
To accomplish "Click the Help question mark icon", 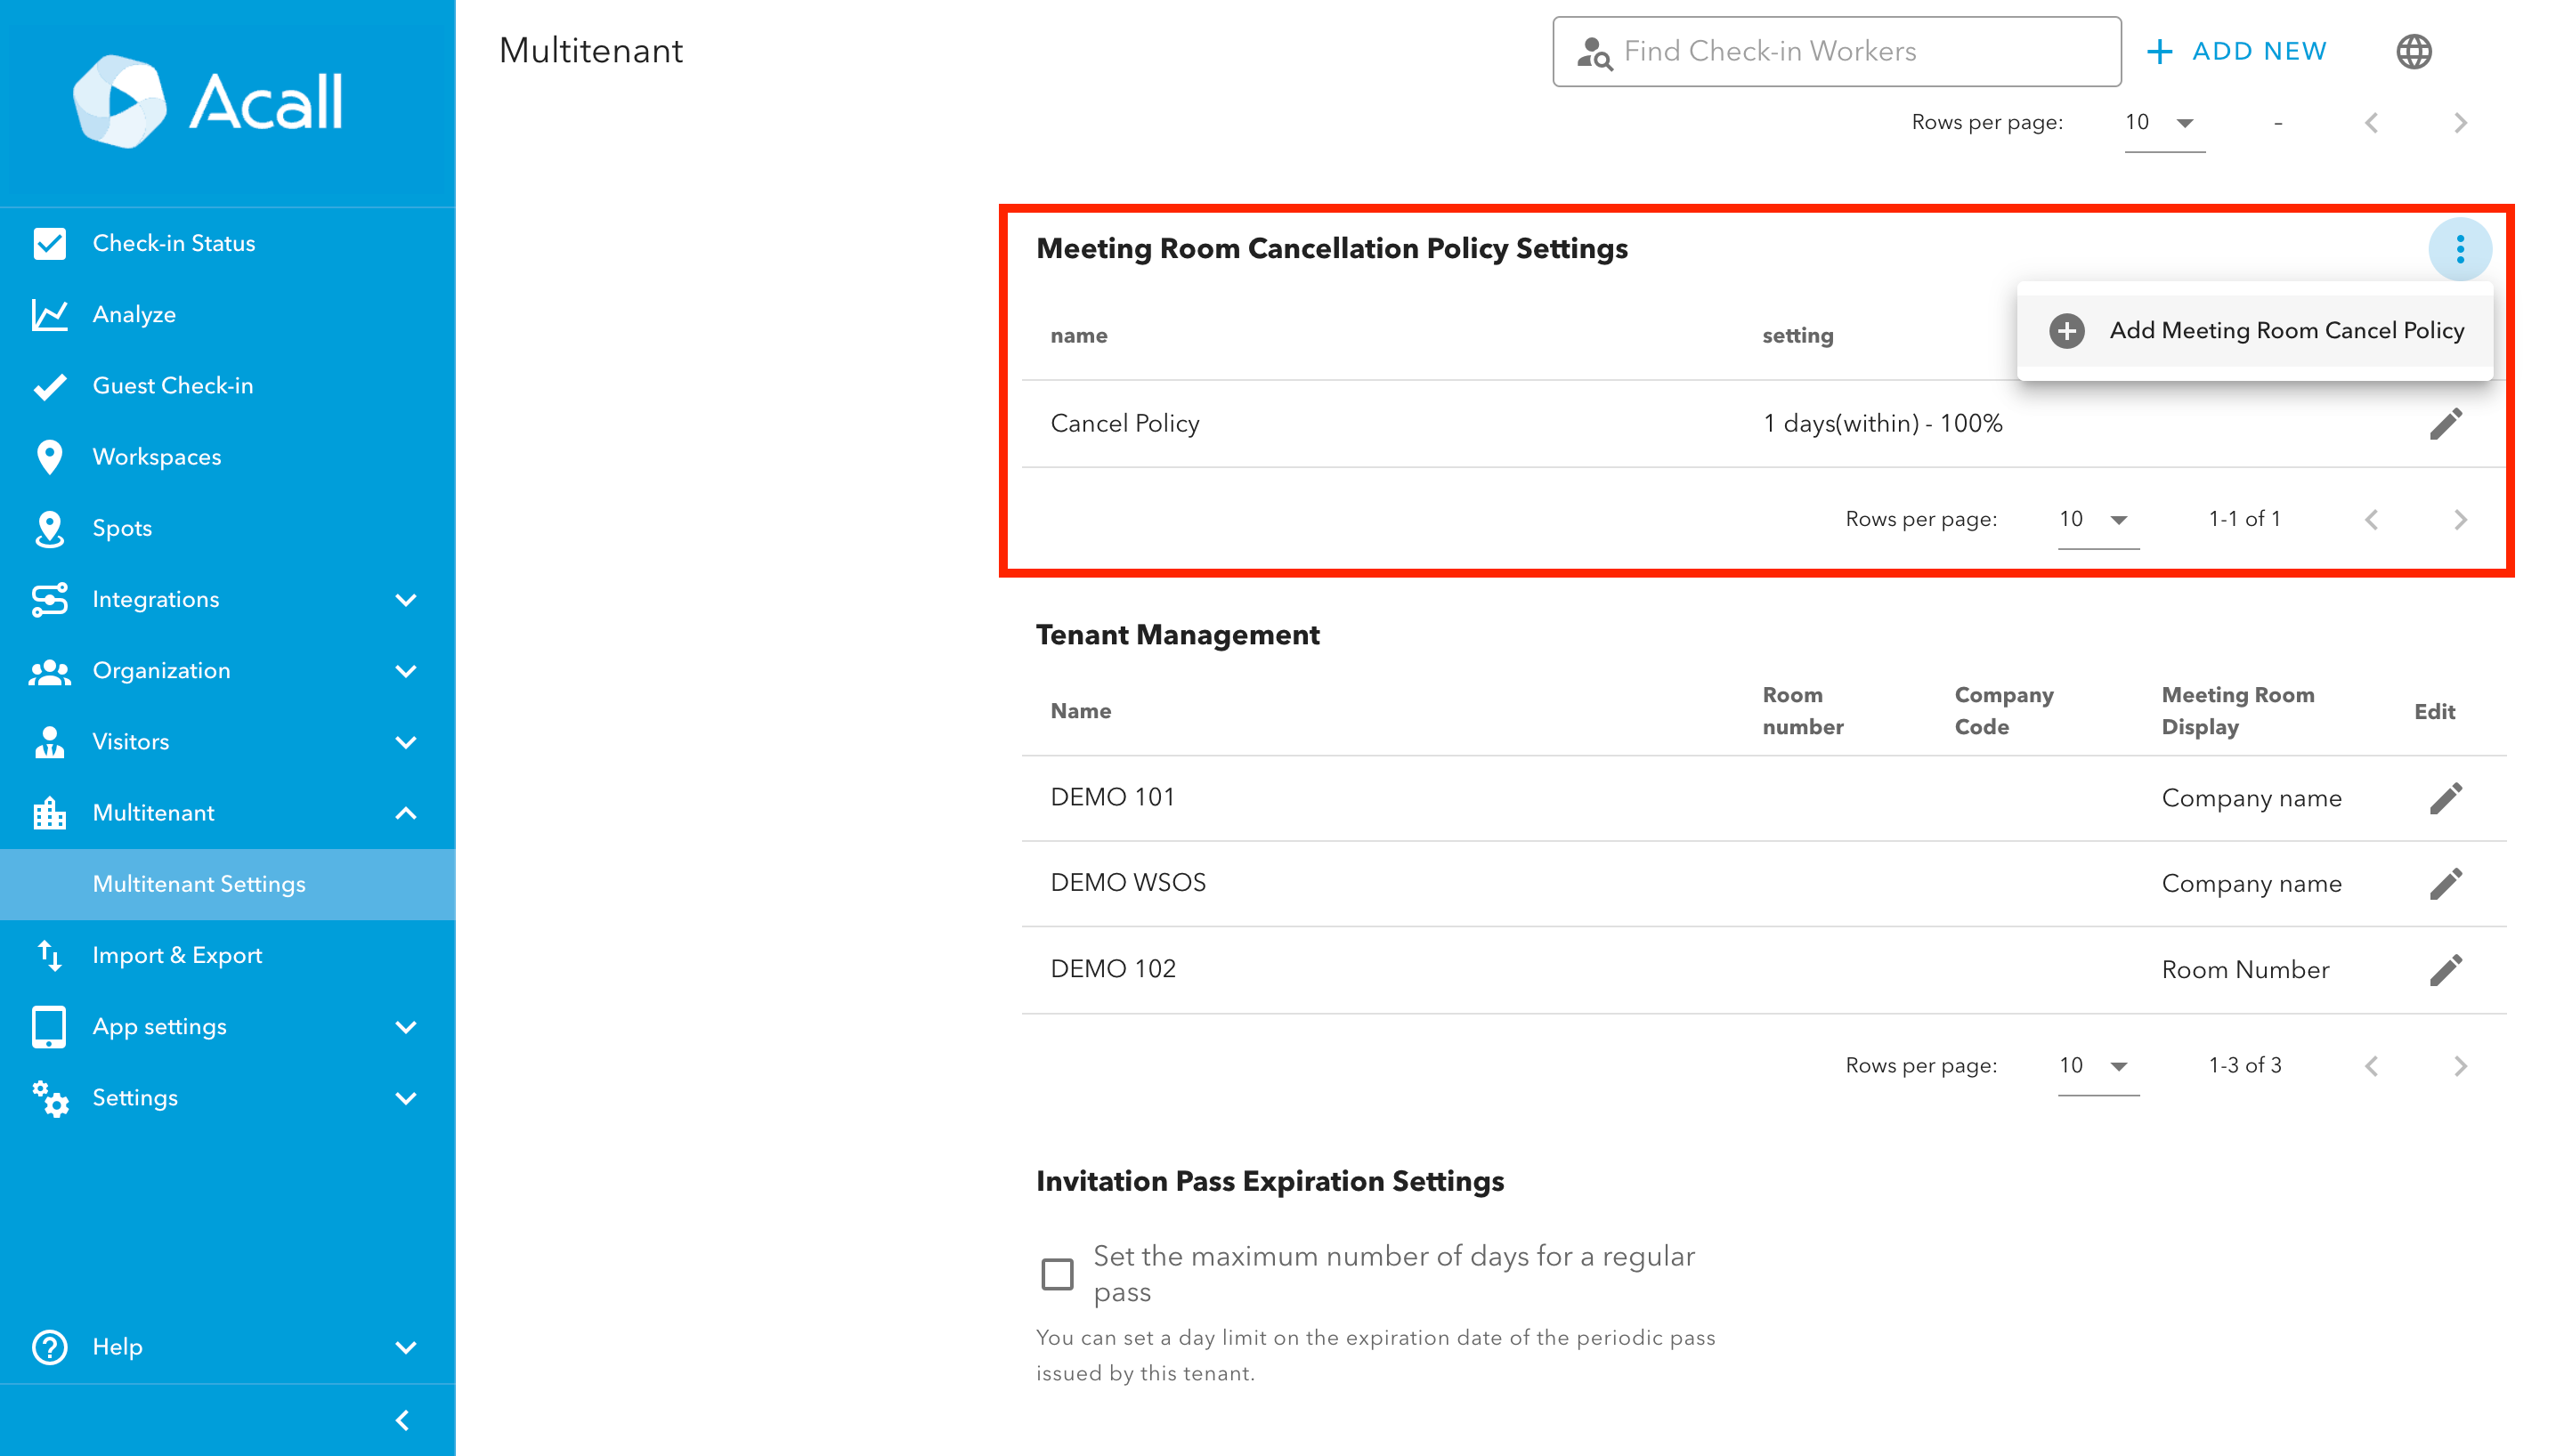I will click(49, 1346).
